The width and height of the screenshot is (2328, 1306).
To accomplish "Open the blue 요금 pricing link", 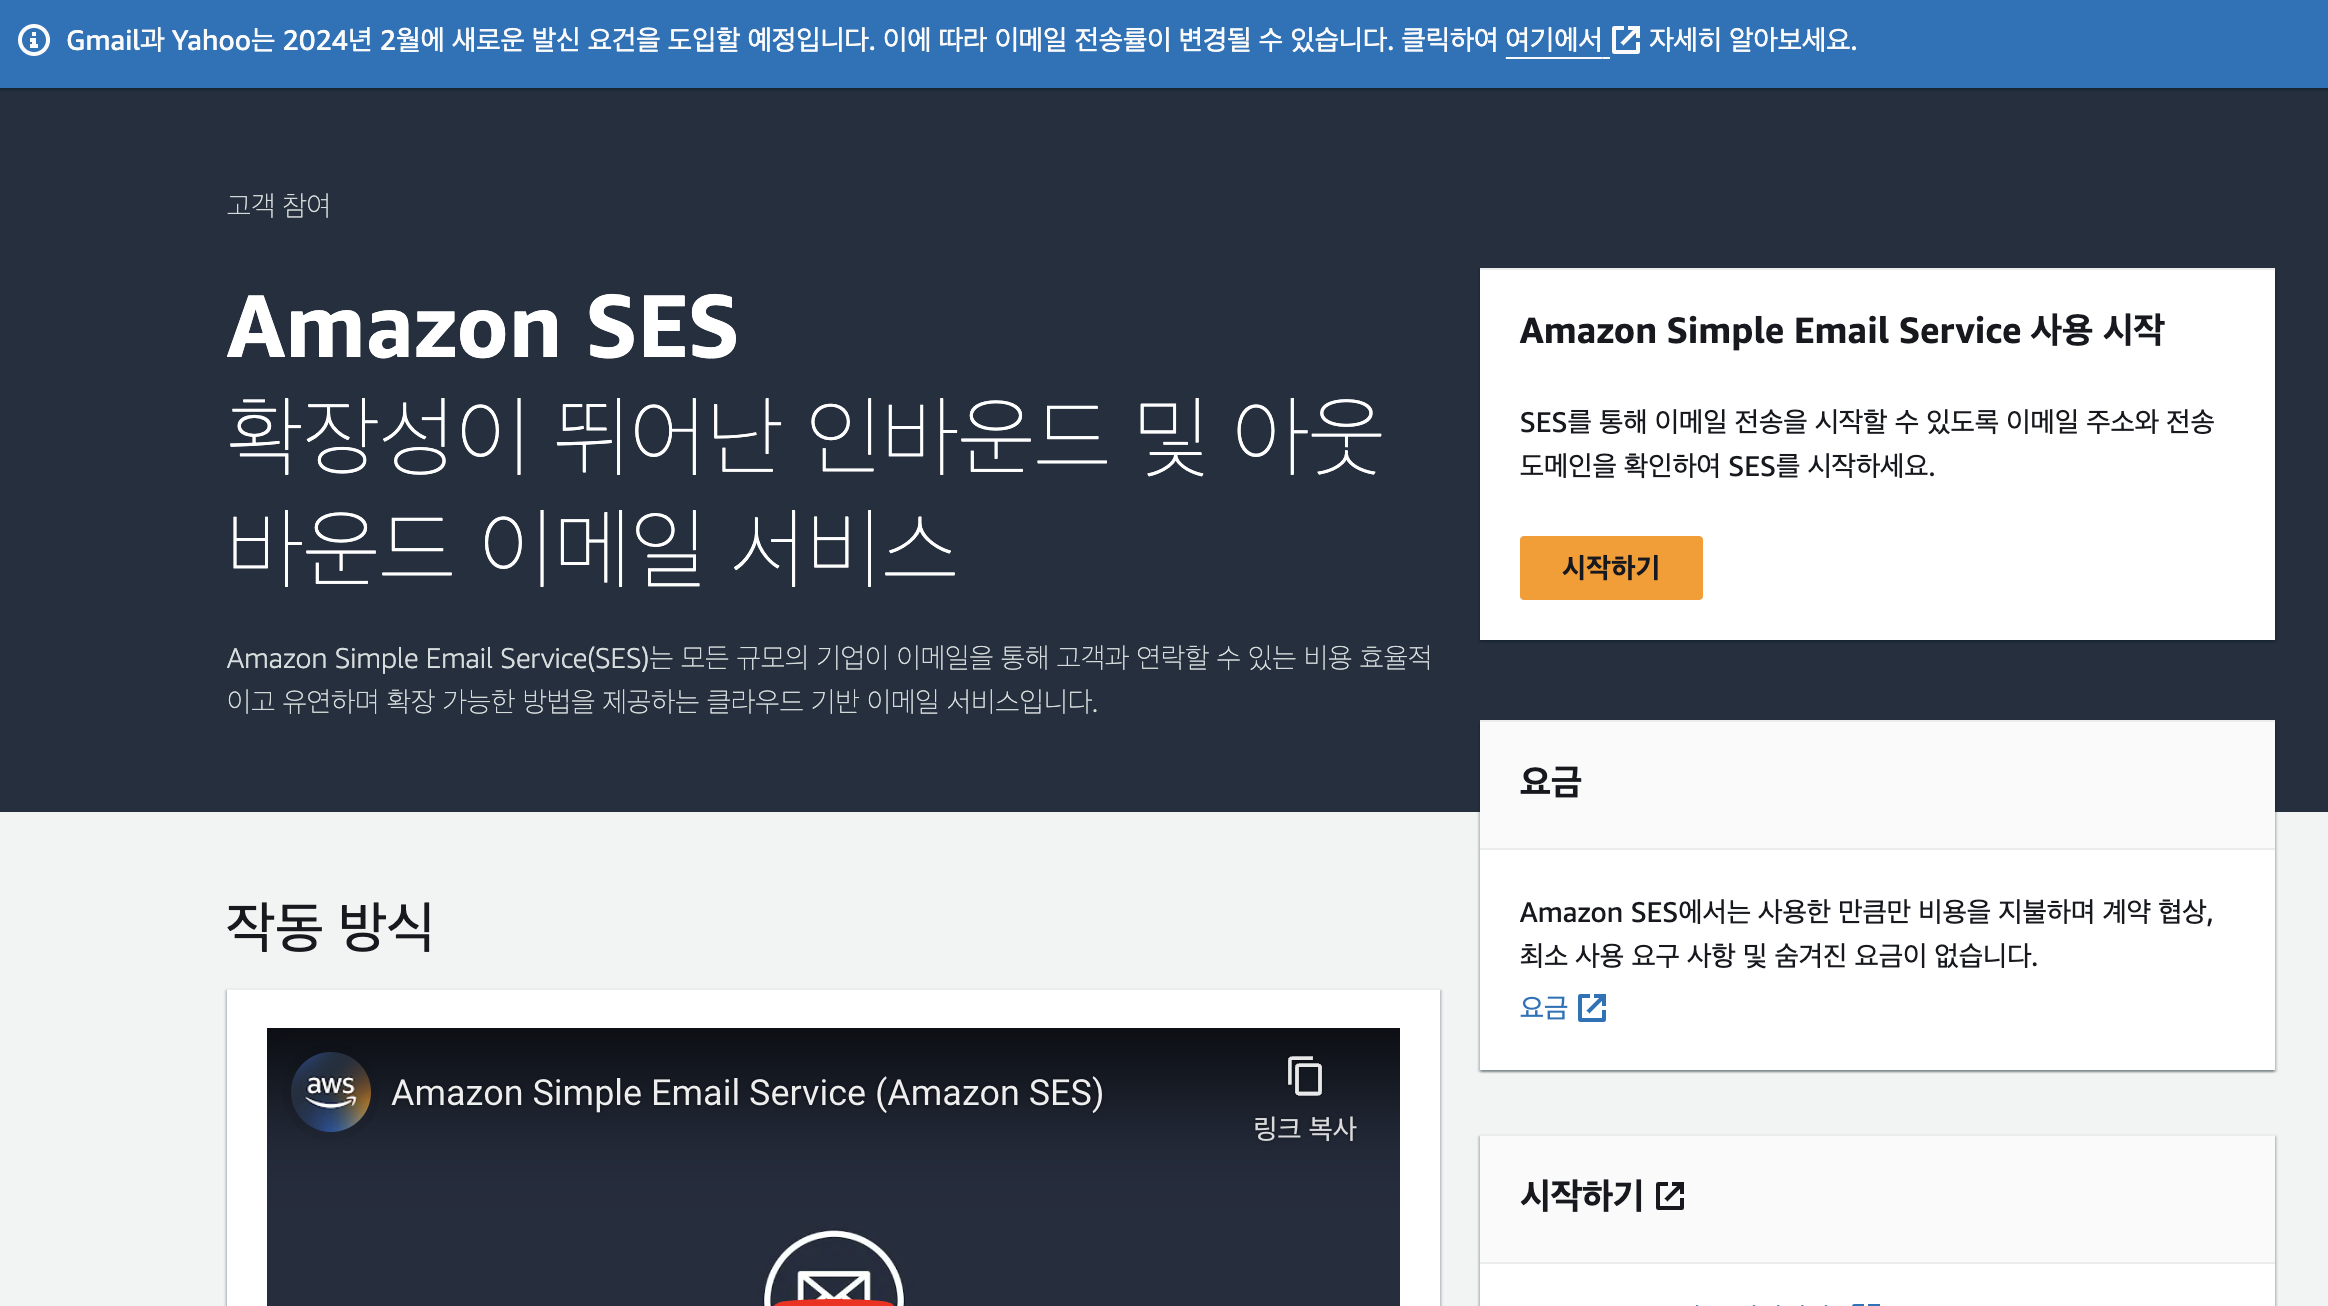I will [1543, 1008].
